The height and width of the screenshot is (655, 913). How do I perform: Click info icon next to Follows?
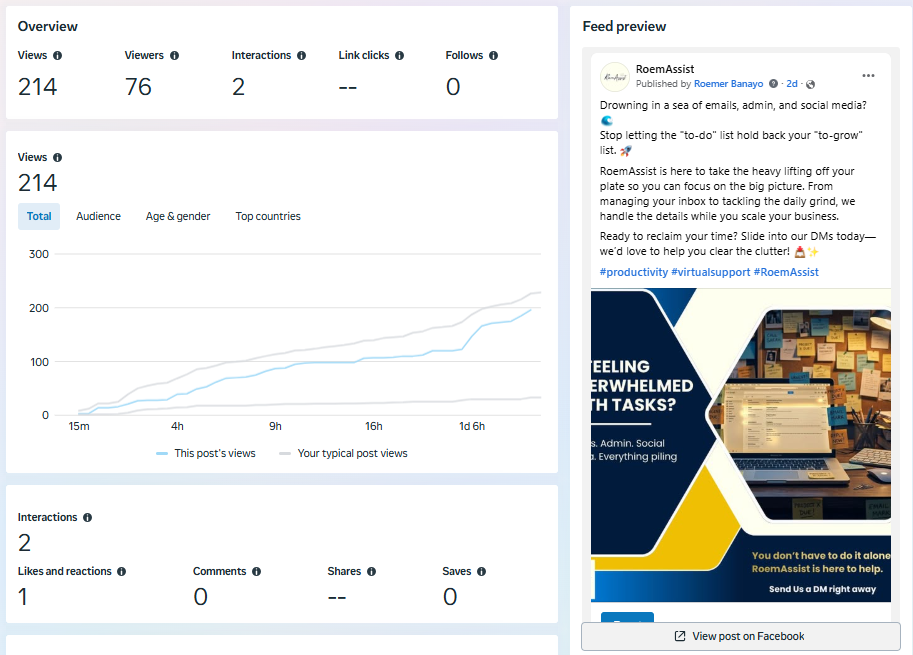pyautogui.click(x=493, y=56)
